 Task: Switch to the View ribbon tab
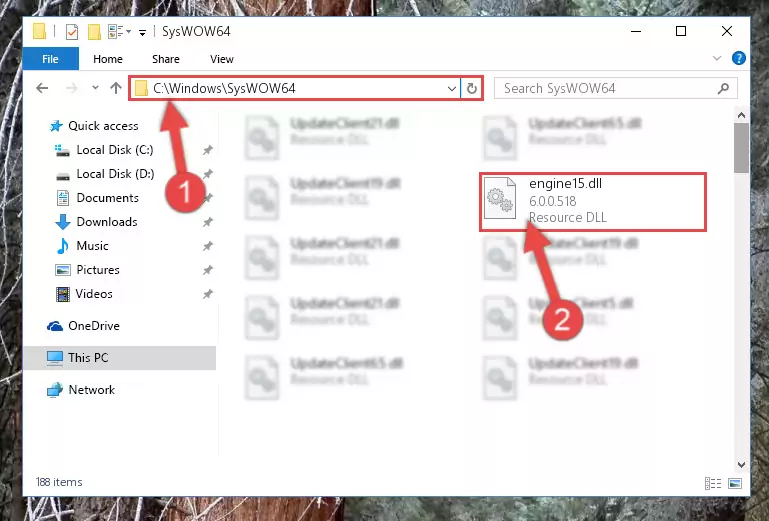point(222,59)
